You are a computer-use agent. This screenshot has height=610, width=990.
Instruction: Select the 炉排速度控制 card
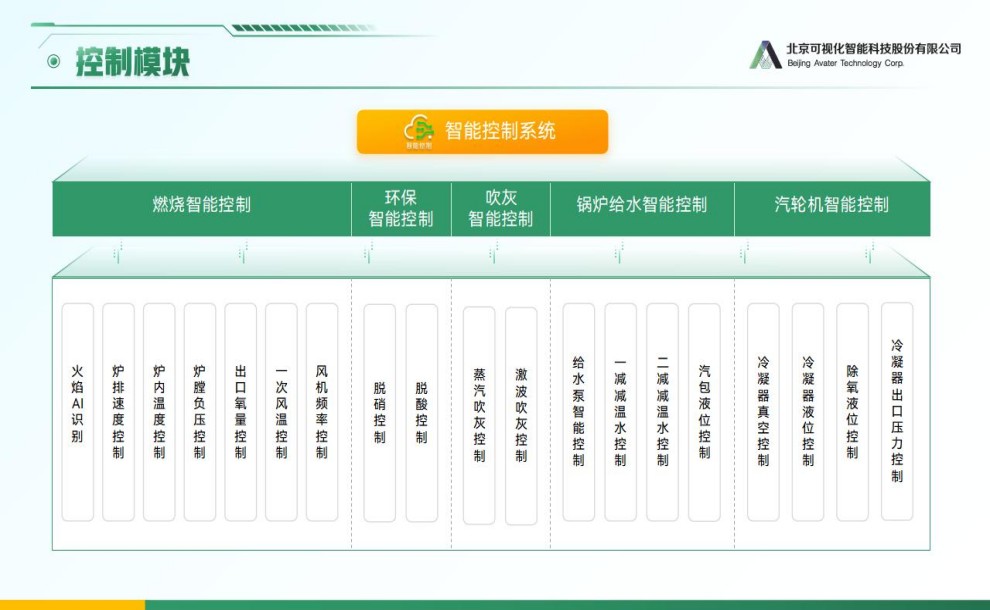coord(119,412)
